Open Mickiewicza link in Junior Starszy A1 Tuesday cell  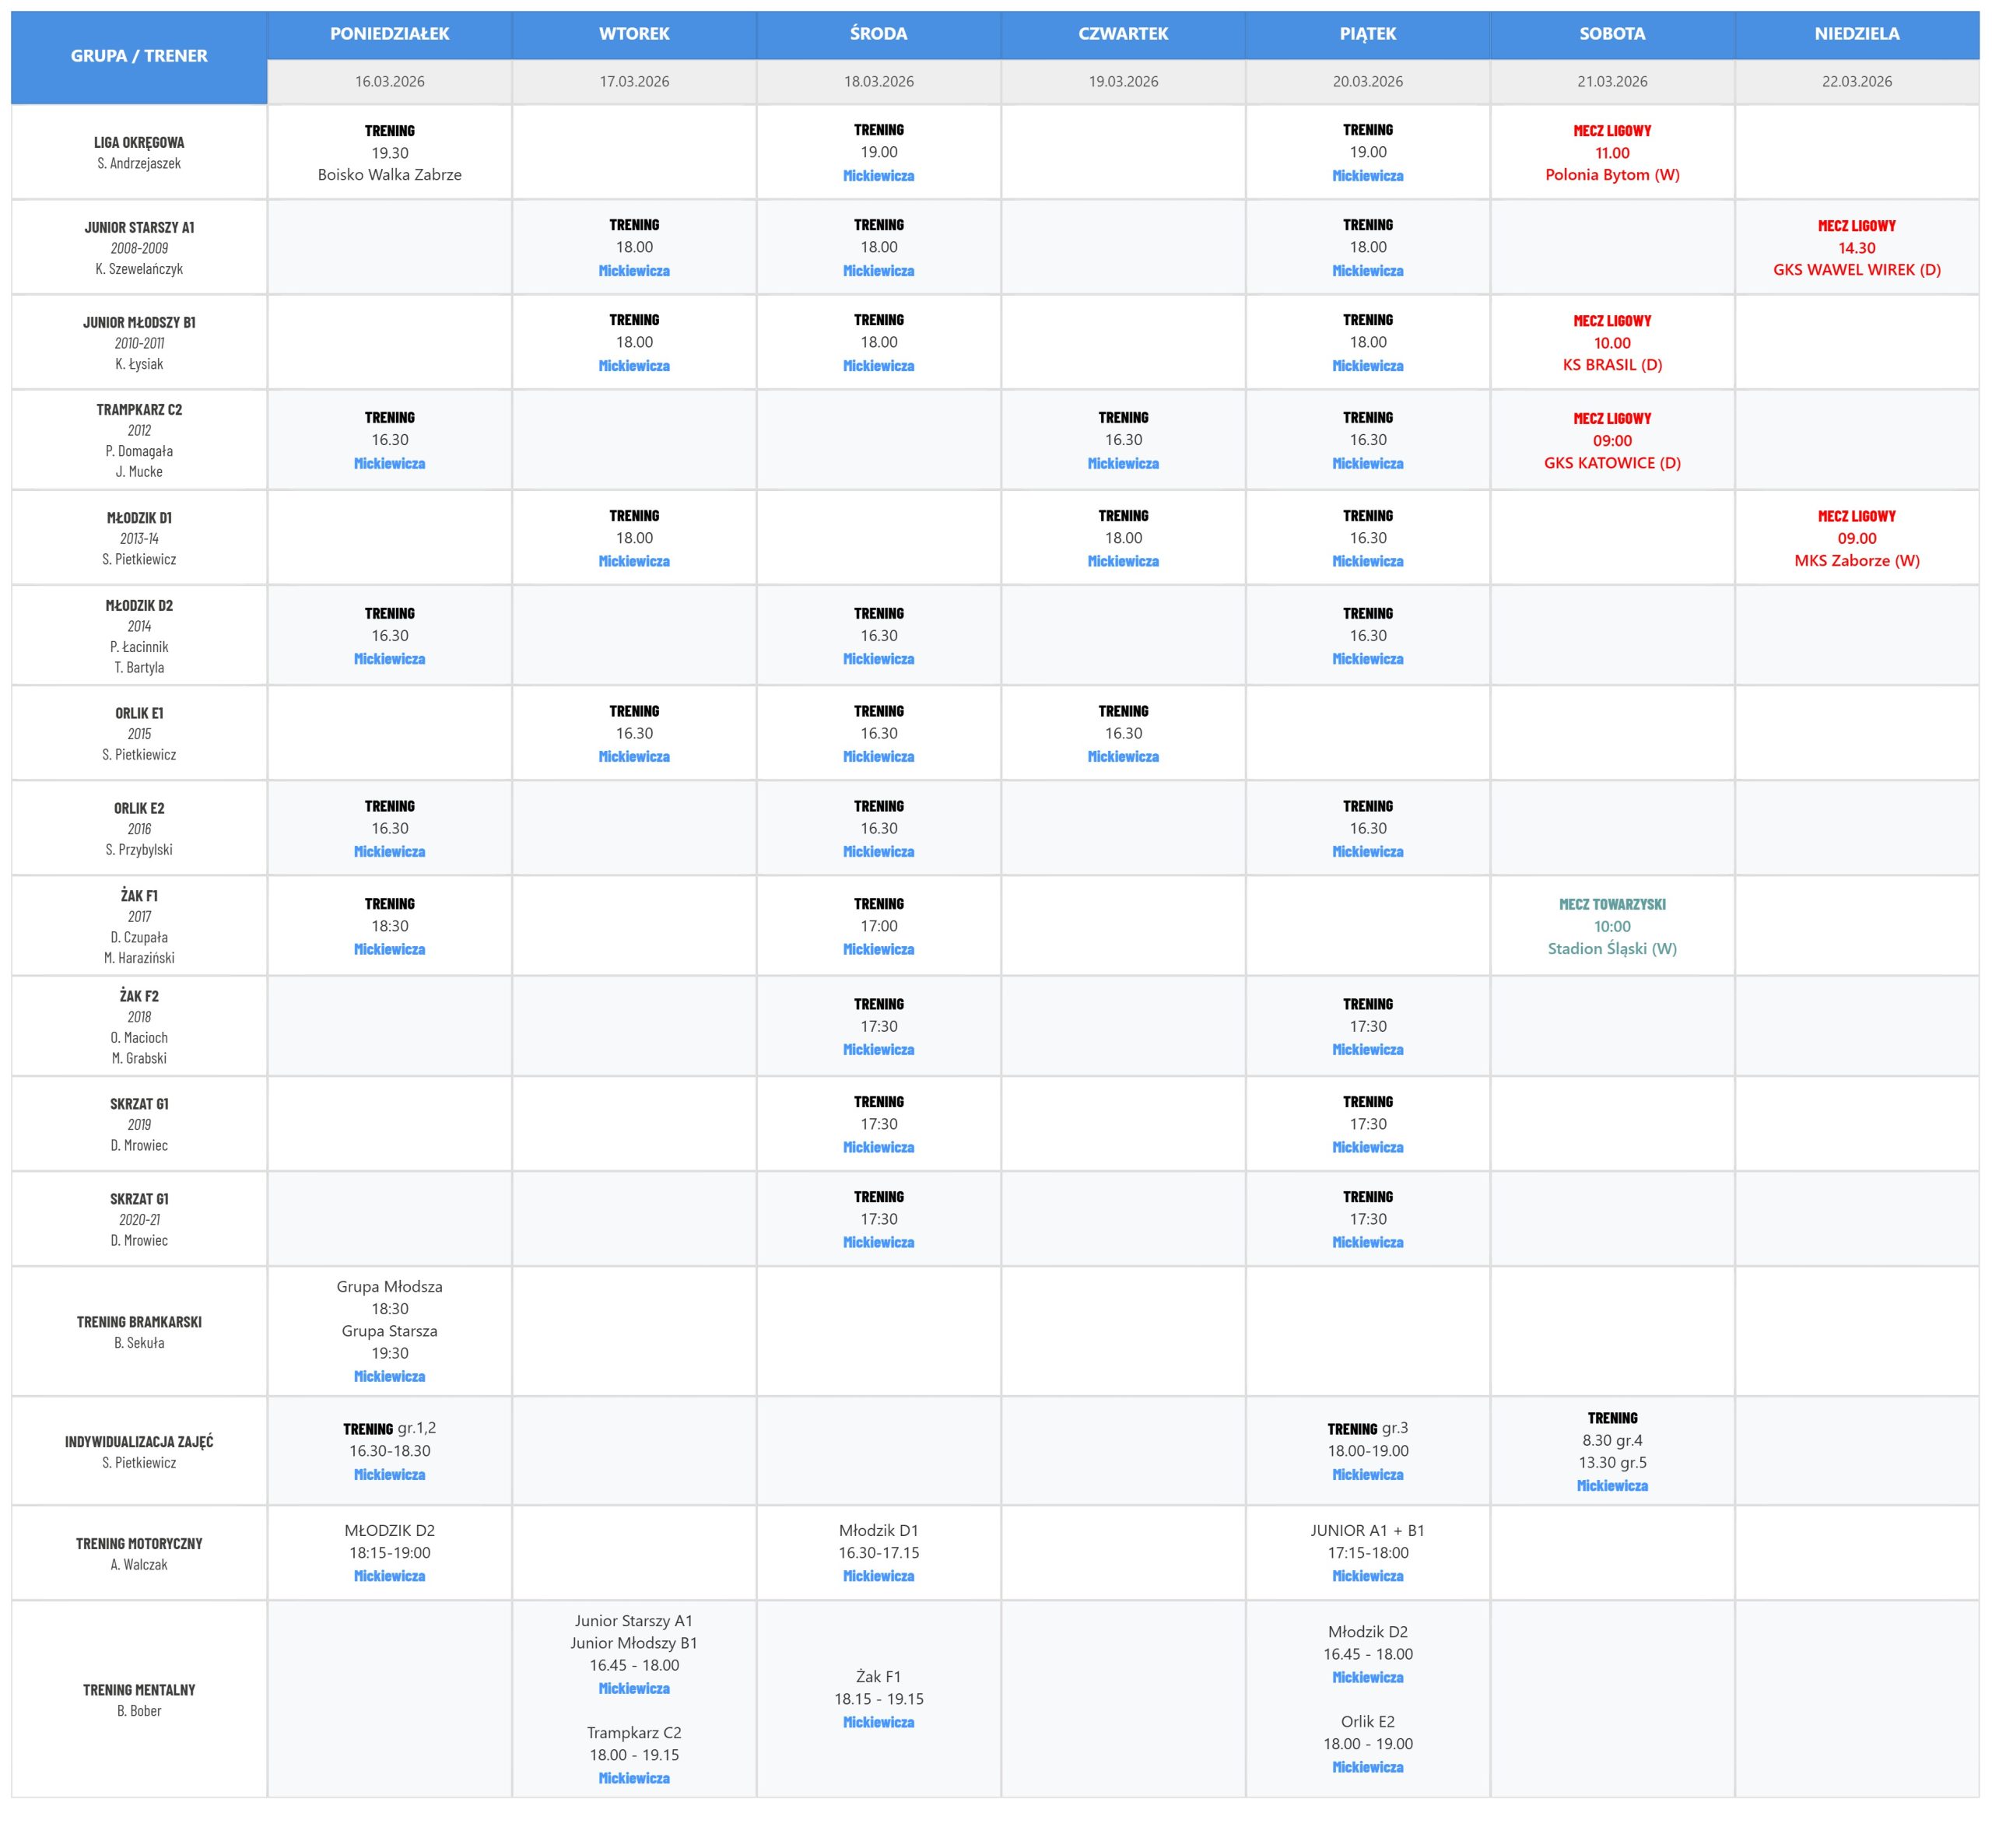634,271
